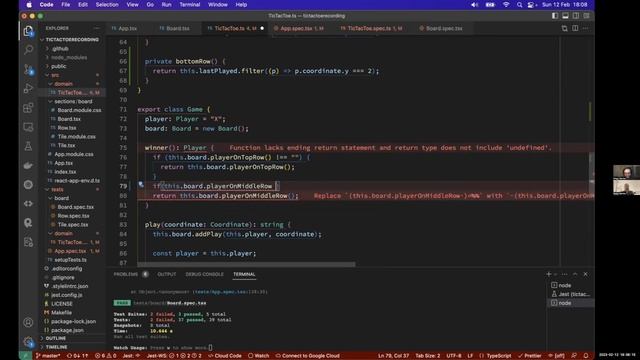The height and width of the screenshot is (360, 640).
Task: Open the Explorer view in activity bar
Action: click(28, 31)
